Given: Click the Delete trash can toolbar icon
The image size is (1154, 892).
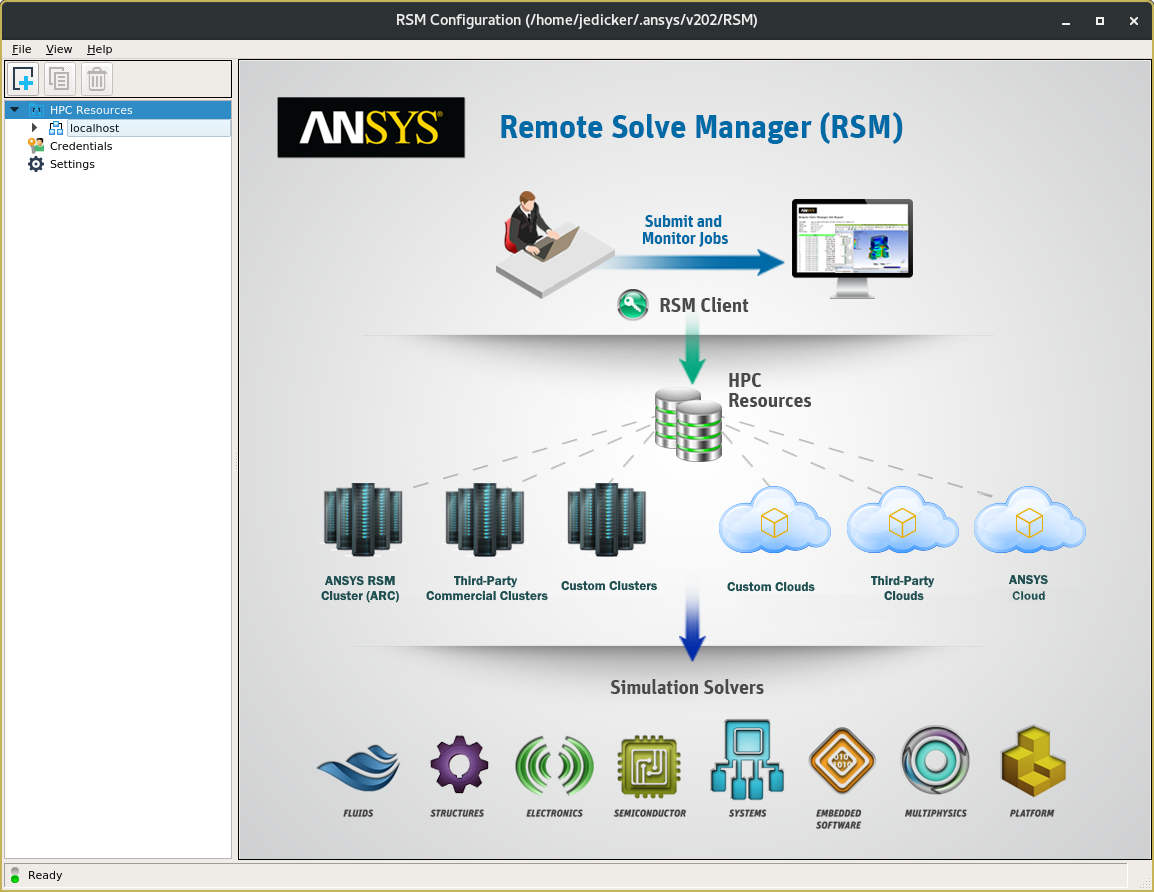Looking at the screenshot, I should (x=97, y=79).
